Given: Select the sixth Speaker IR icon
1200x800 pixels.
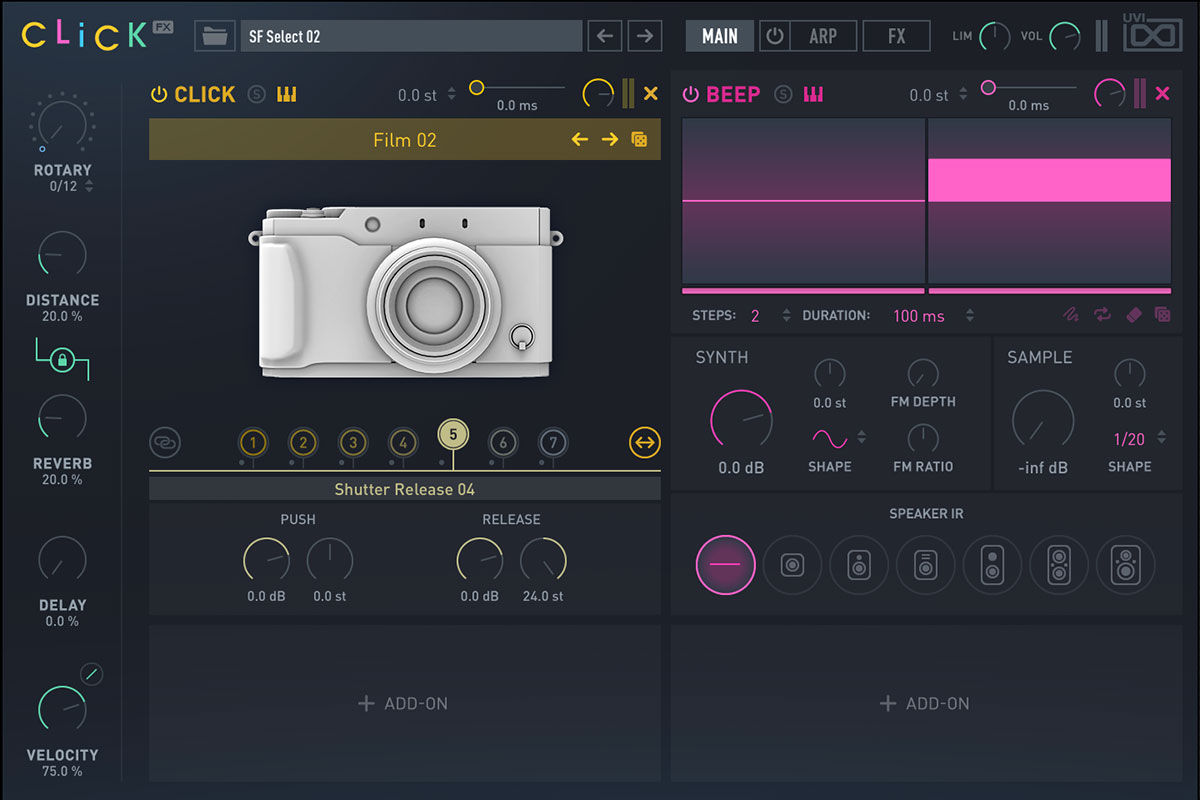Looking at the screenshot, I should click(x=1059, y=565).
